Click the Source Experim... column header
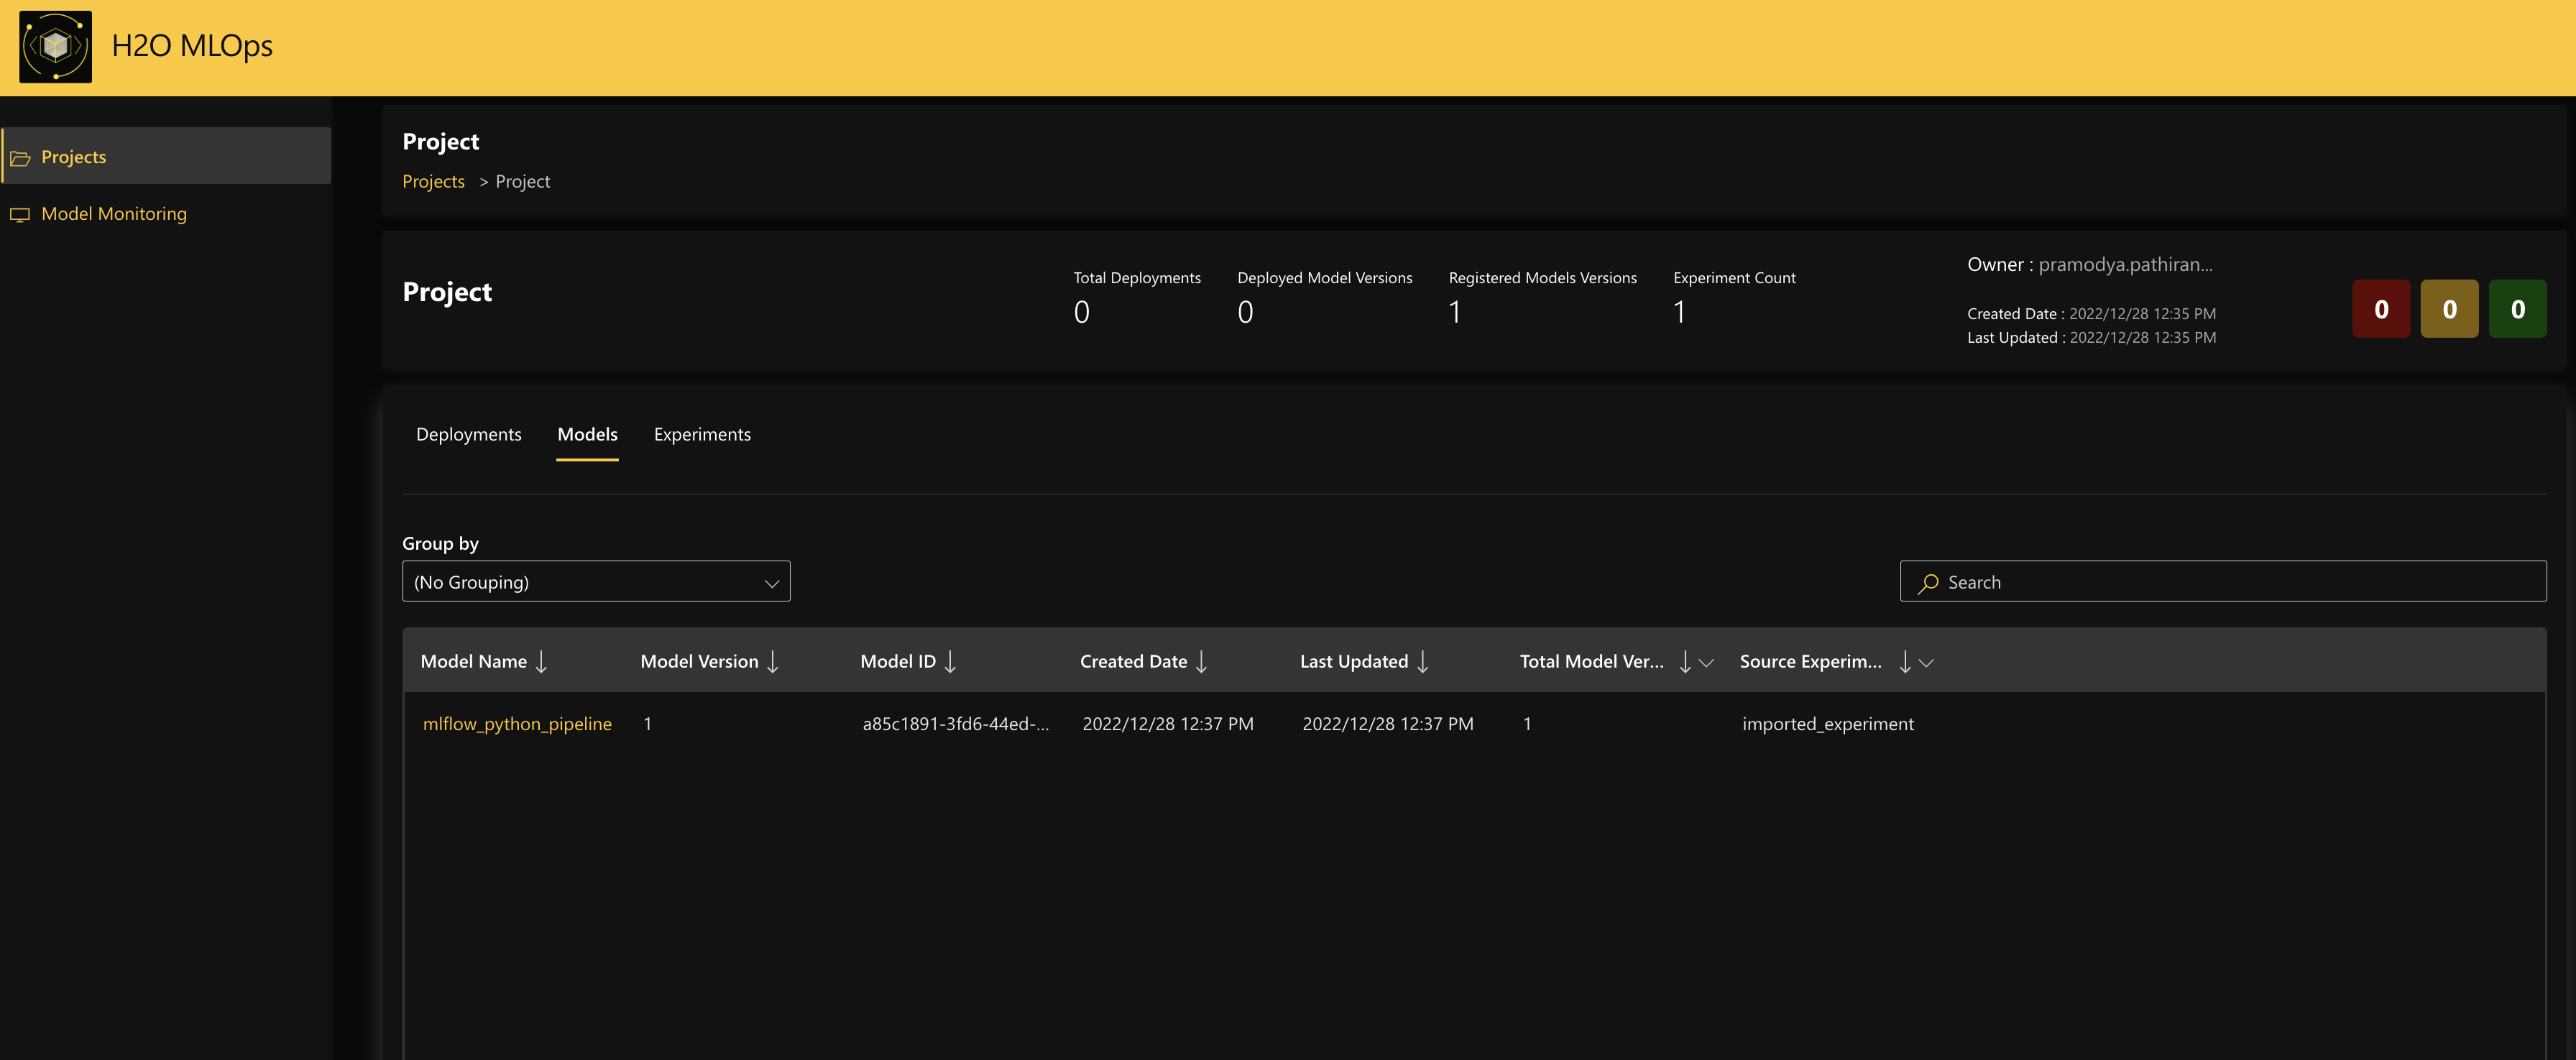Image resolution: width=2576 pixels, height=1060 pixels. pyautogui.click(x=1811, y=662)
